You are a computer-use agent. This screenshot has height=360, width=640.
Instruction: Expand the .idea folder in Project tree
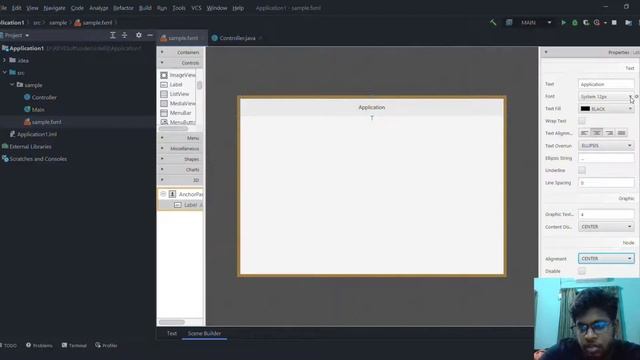[4, 60]
